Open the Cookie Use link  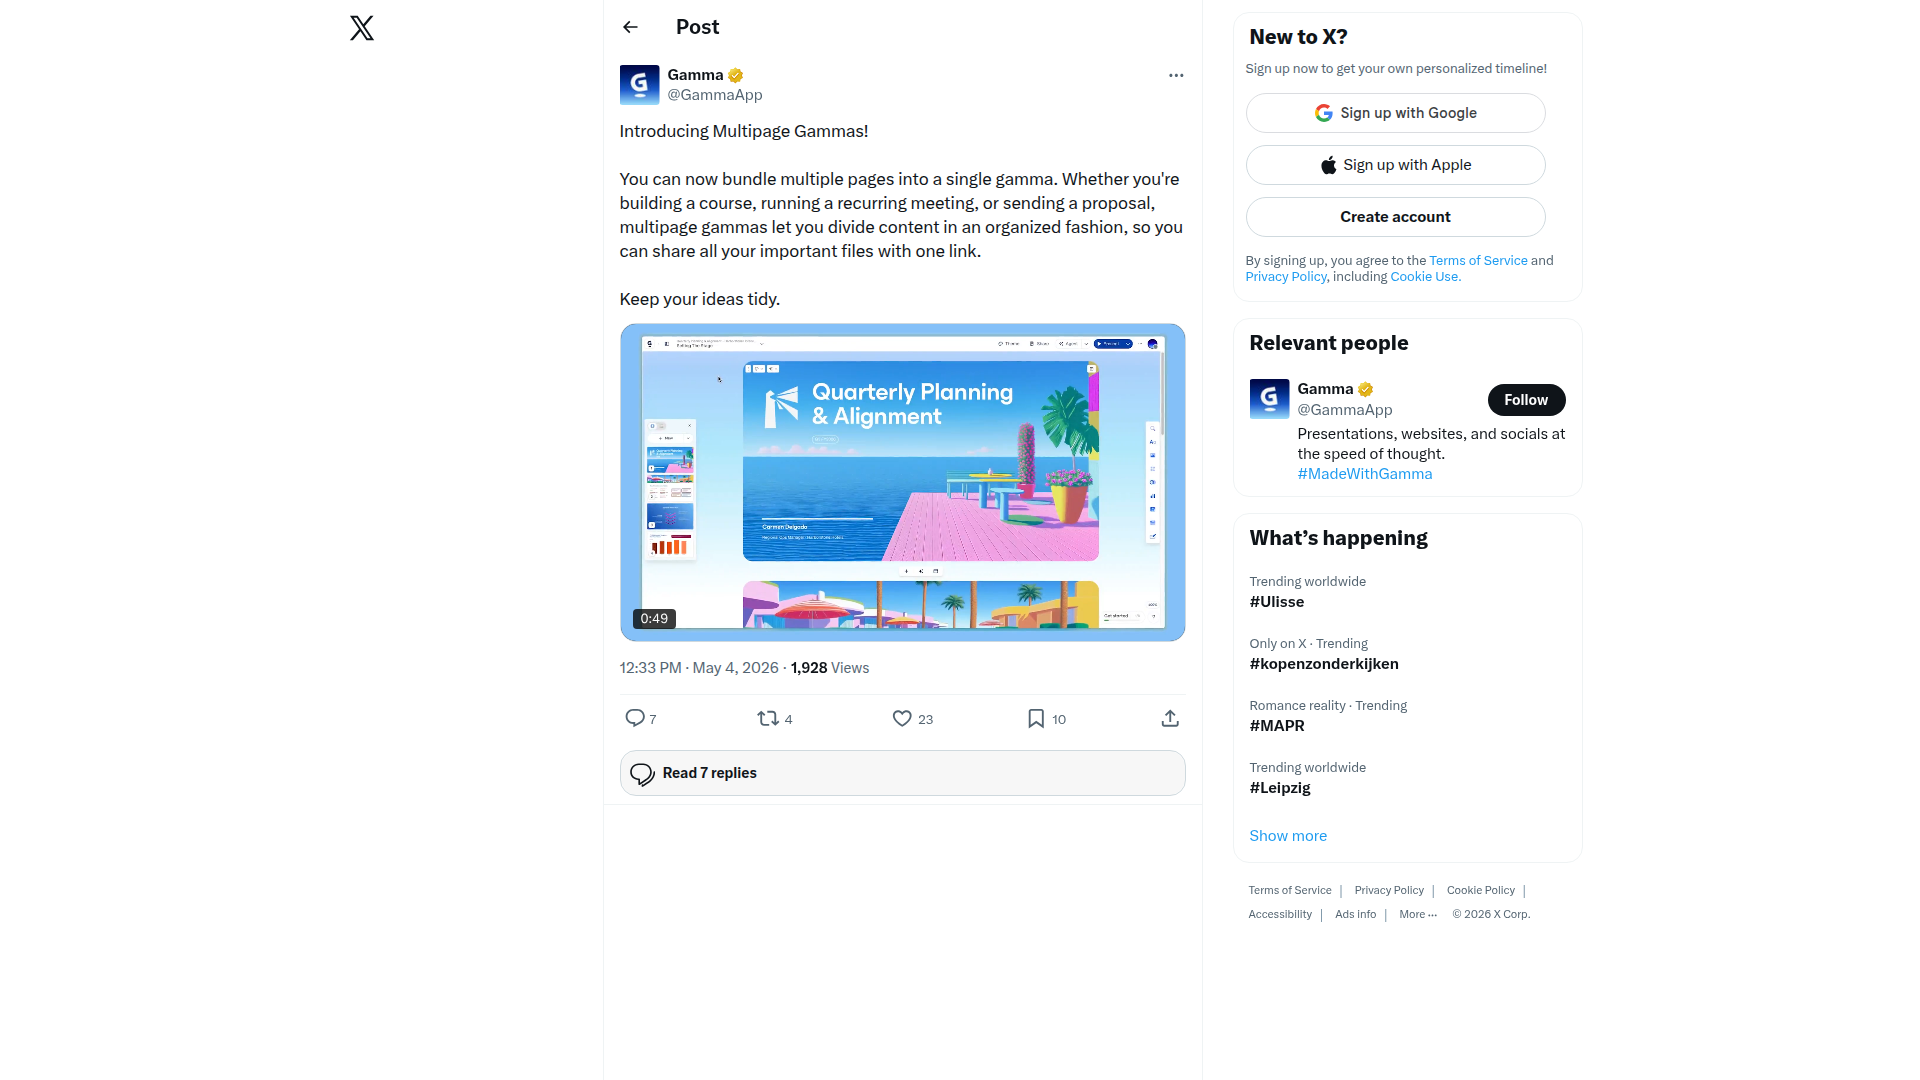pyautogui.click(x=1424, y=277)
